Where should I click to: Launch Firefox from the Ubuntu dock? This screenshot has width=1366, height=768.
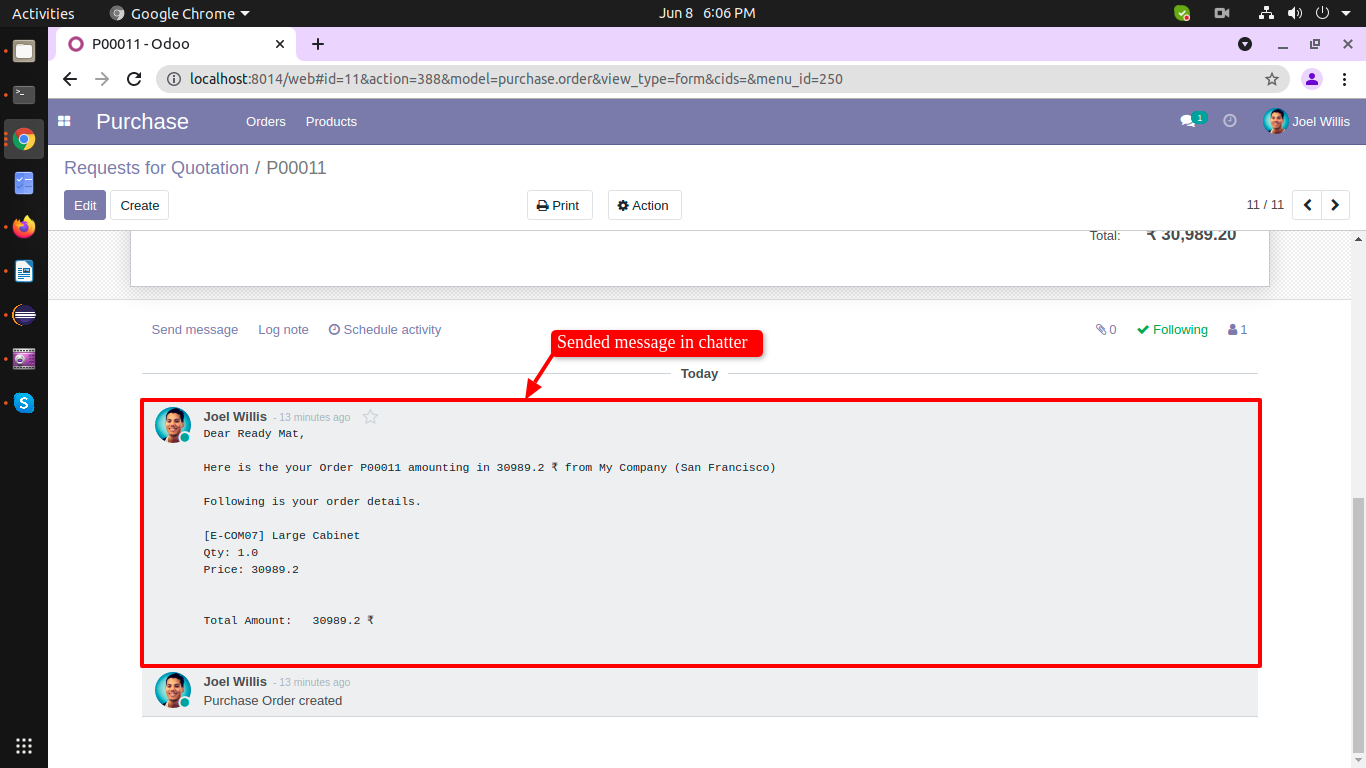[x=24, y=227]
